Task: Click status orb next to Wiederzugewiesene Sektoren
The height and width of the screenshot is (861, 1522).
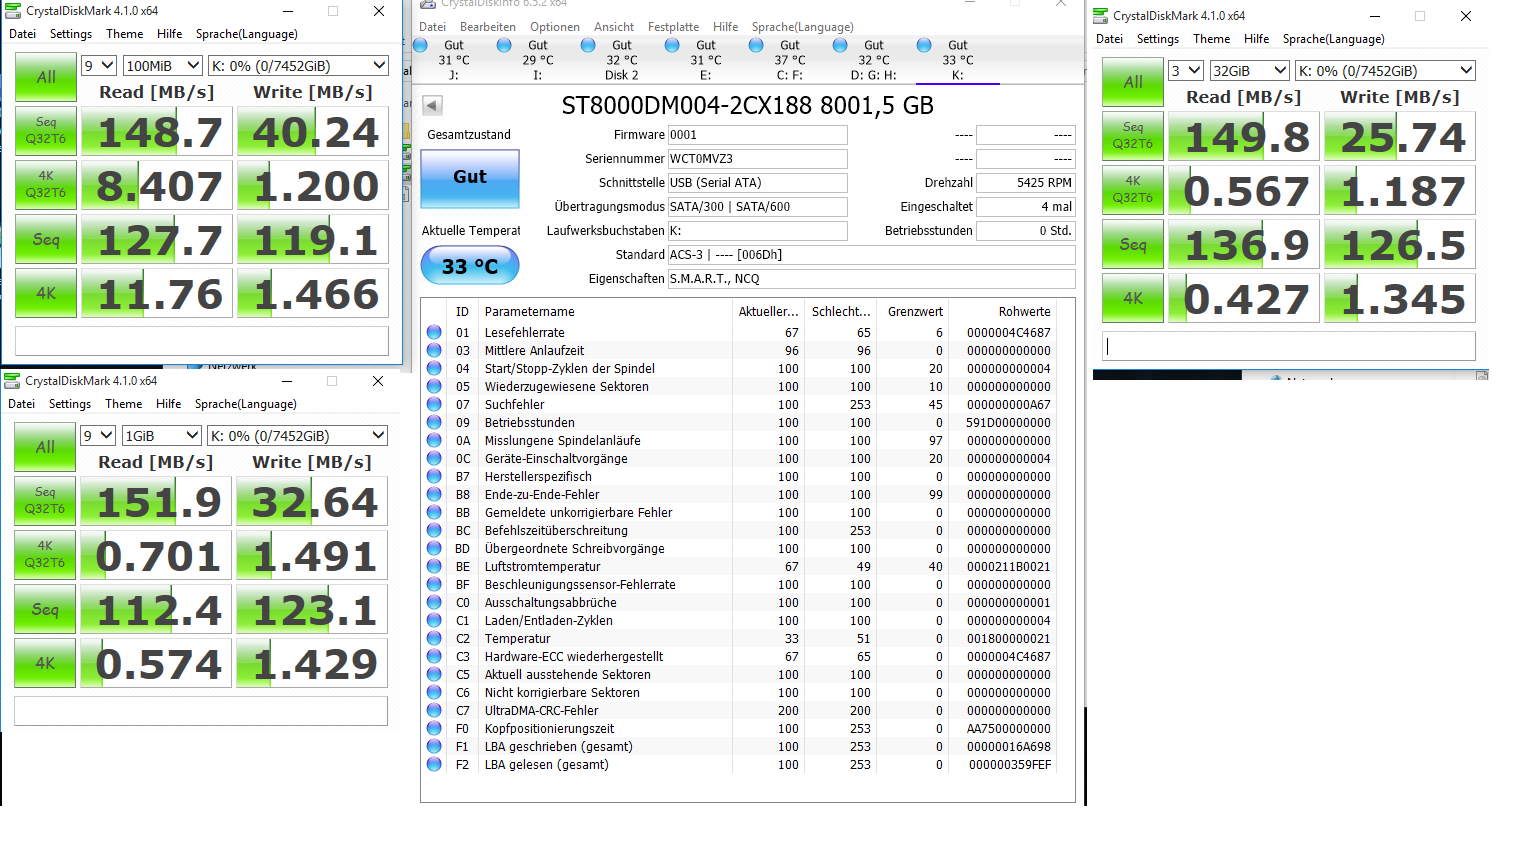Action: (x=434, y=386)
